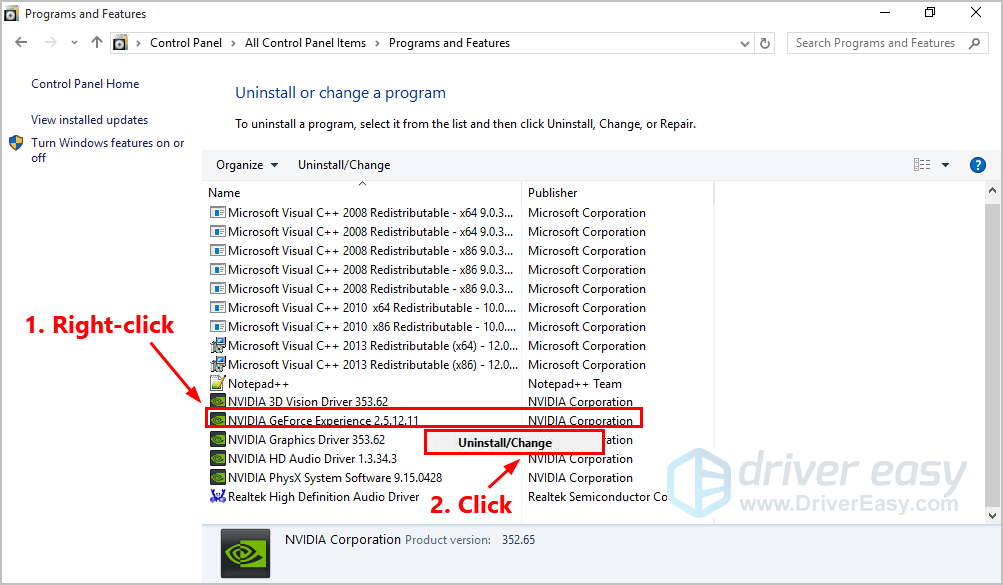This screenshot has height=585, width=1003.
Task: Click the vertical scrollbar thumb
Action: 992,353
